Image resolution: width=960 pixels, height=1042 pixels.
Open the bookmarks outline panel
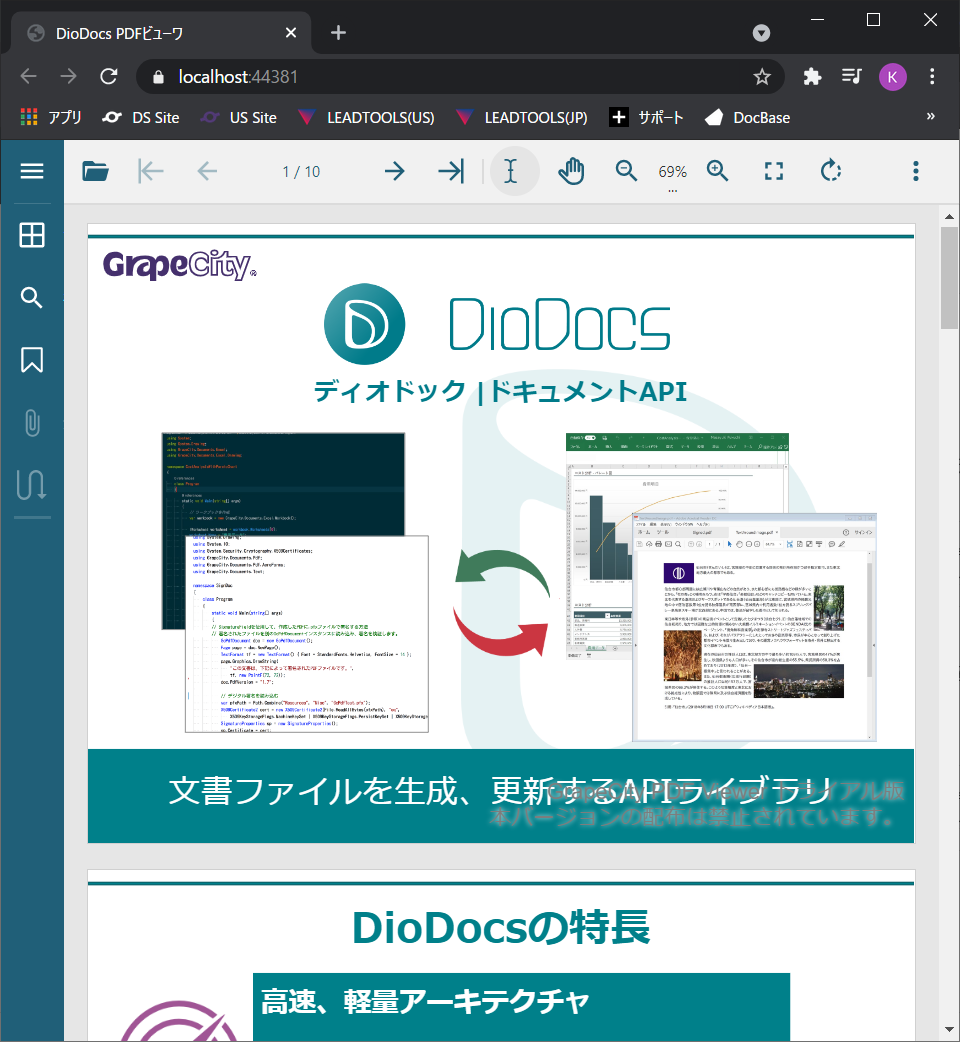tap(32, 360)
